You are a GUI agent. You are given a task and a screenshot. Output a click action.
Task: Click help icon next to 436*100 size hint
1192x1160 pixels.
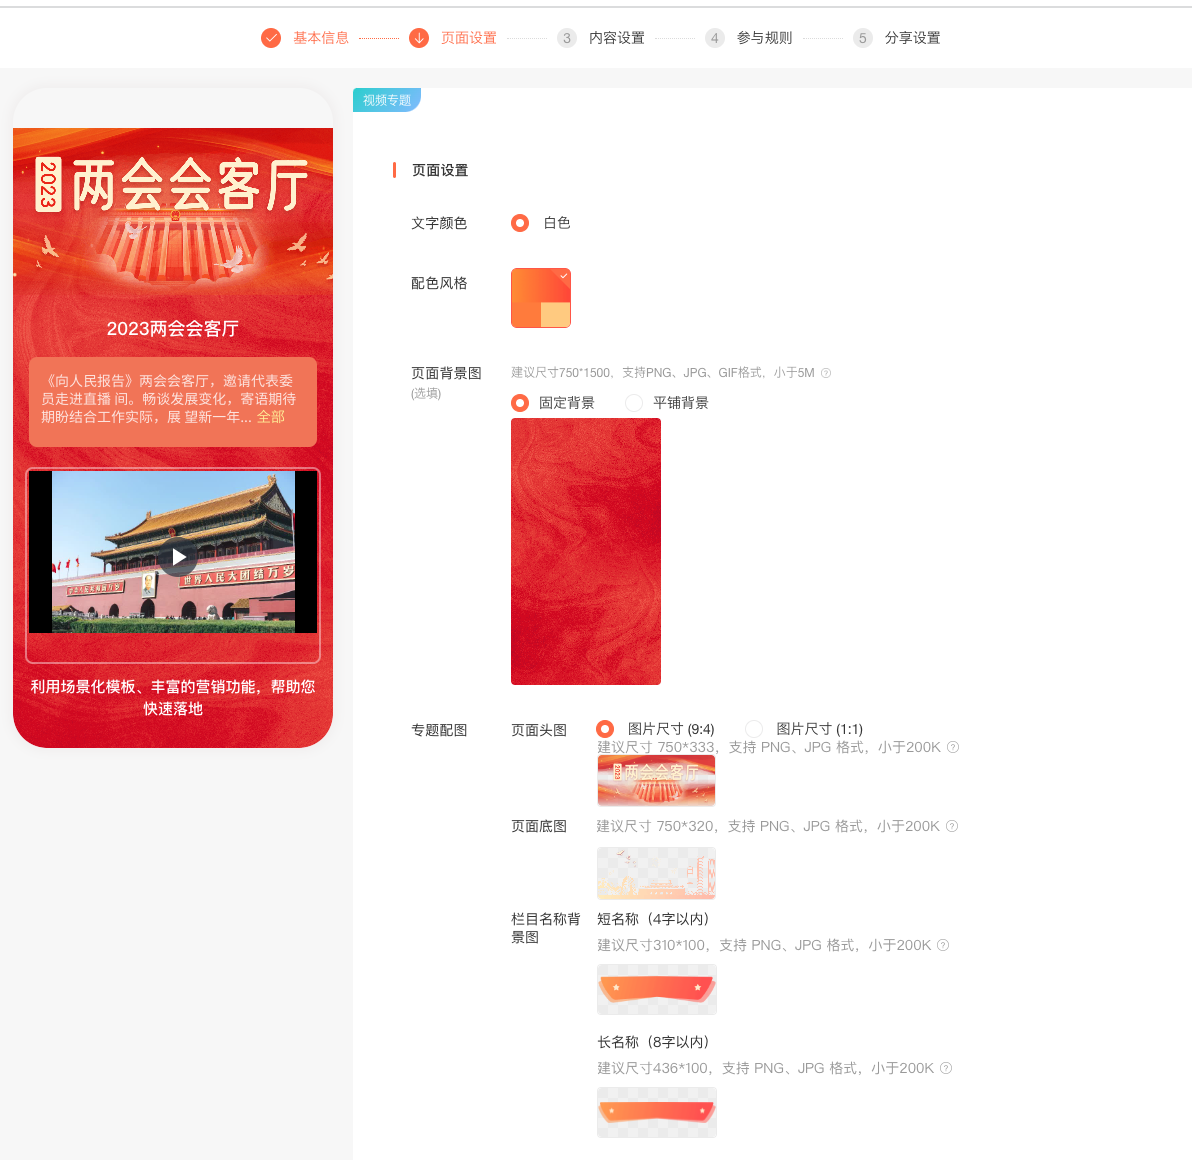click(x=946, y=1068)
